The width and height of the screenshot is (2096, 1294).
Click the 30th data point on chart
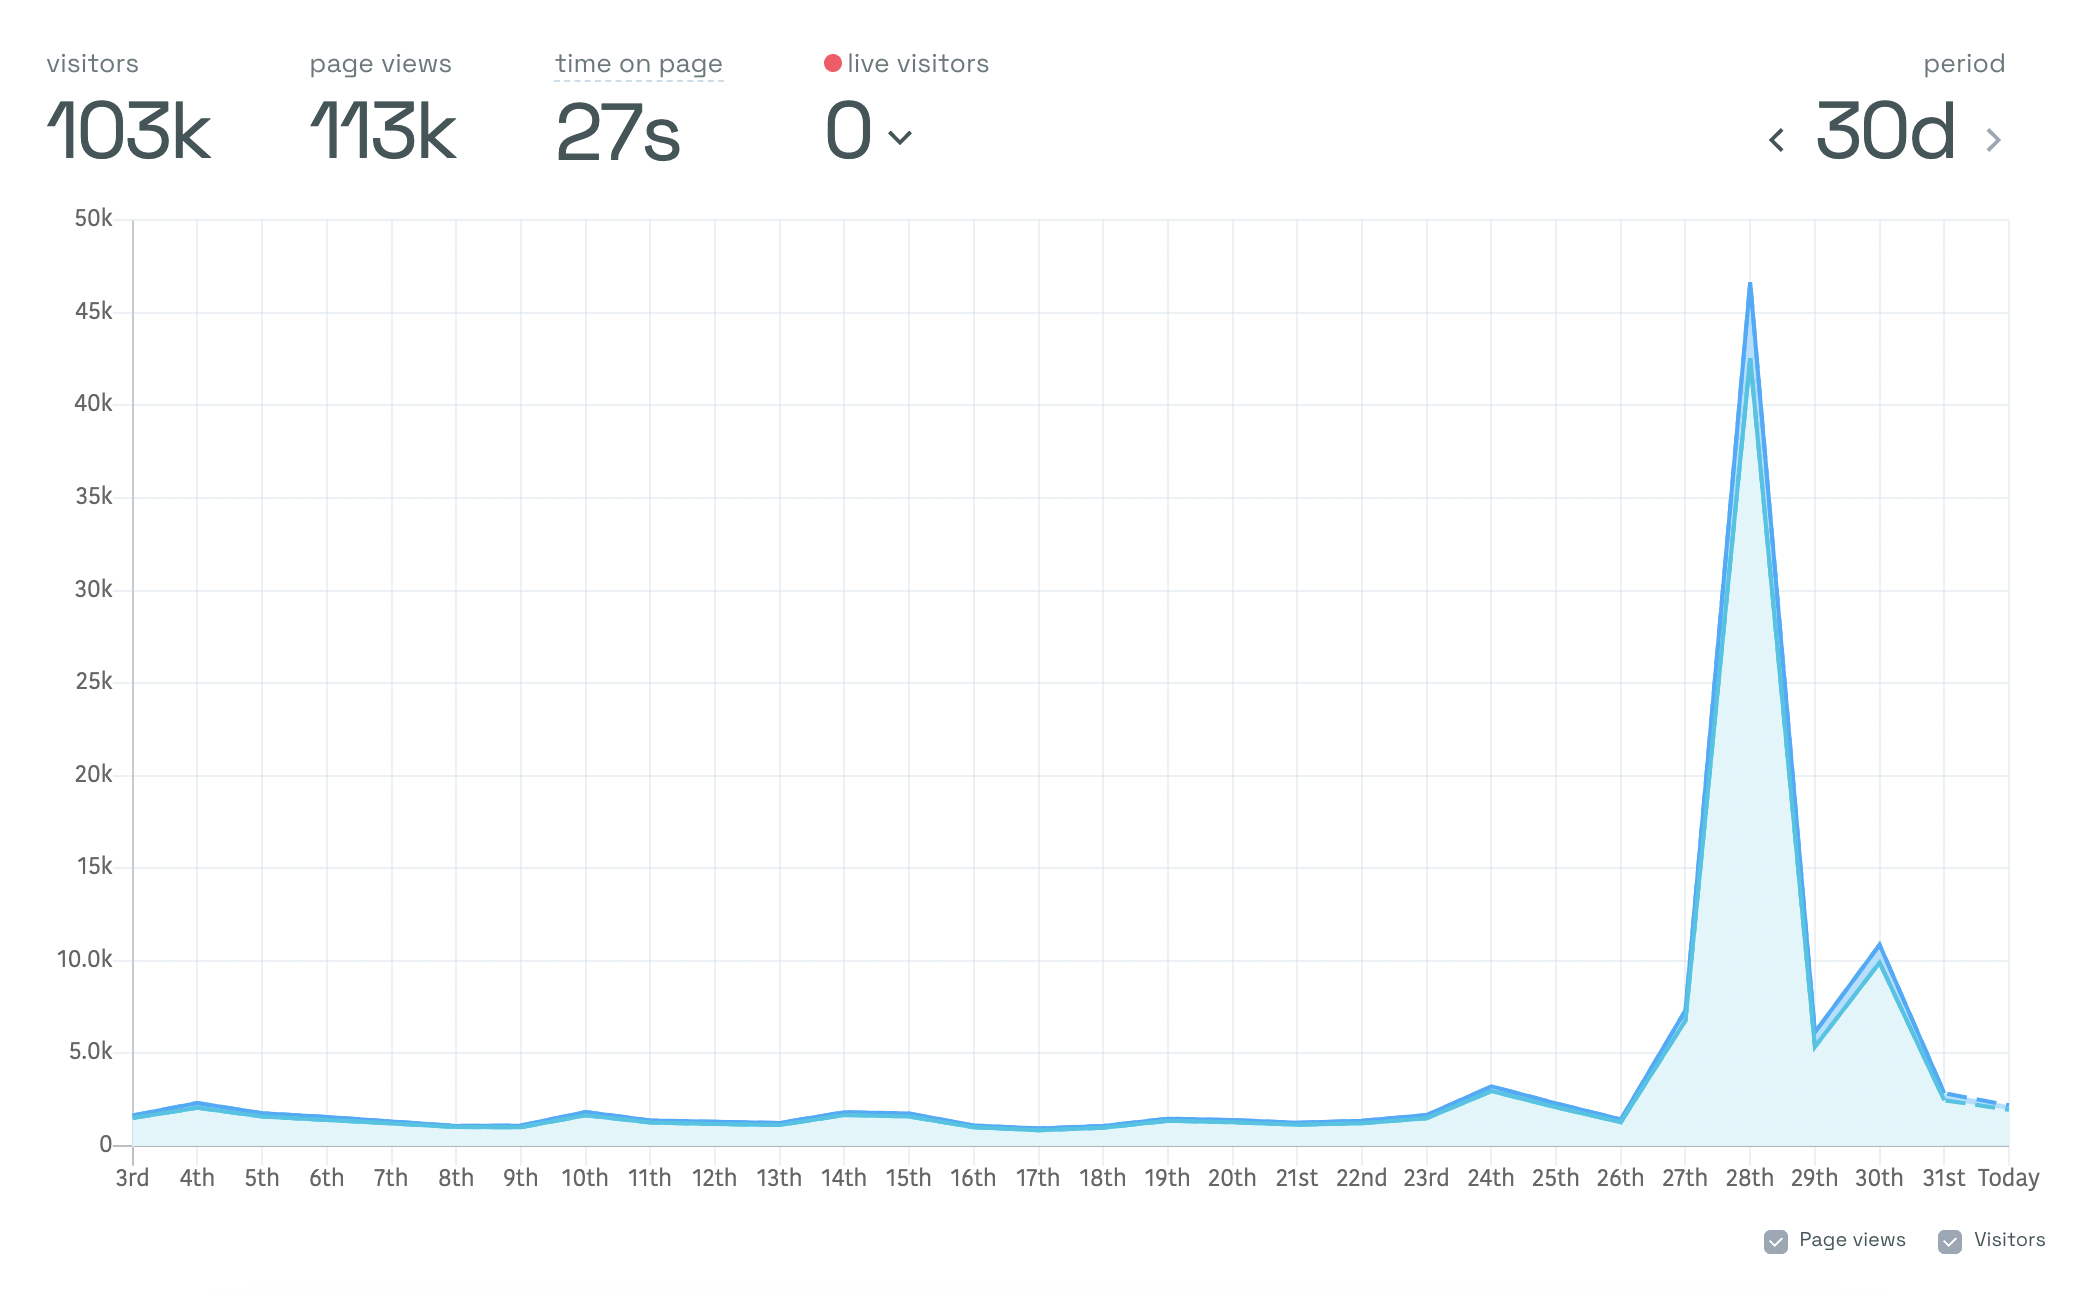coord(1880,945)
